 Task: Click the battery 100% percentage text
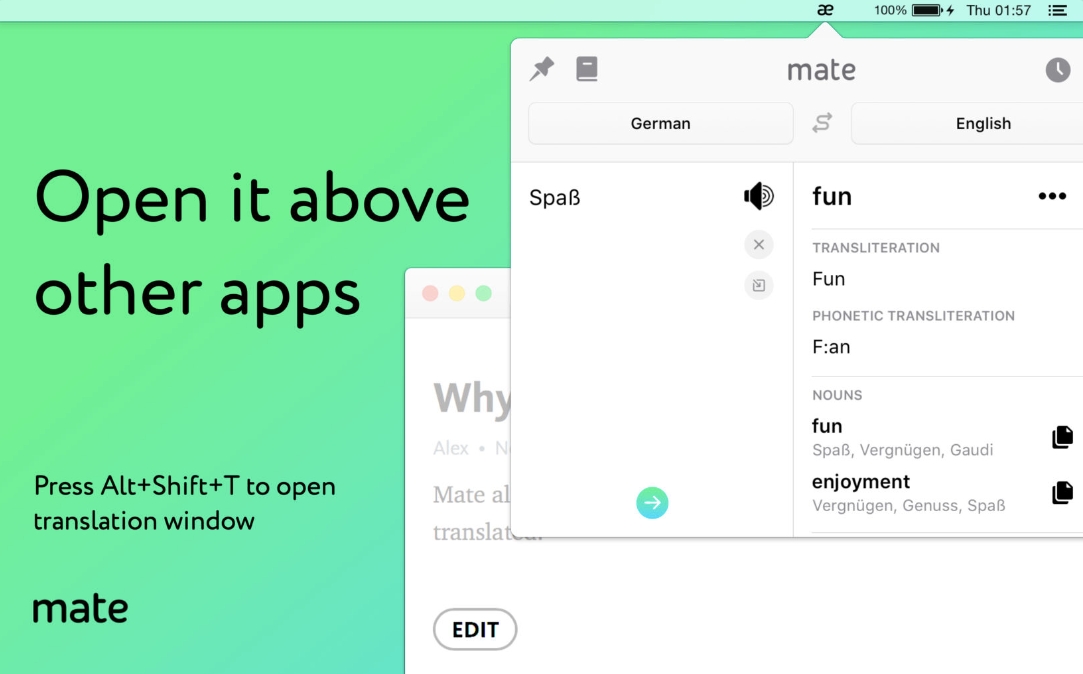890,10
